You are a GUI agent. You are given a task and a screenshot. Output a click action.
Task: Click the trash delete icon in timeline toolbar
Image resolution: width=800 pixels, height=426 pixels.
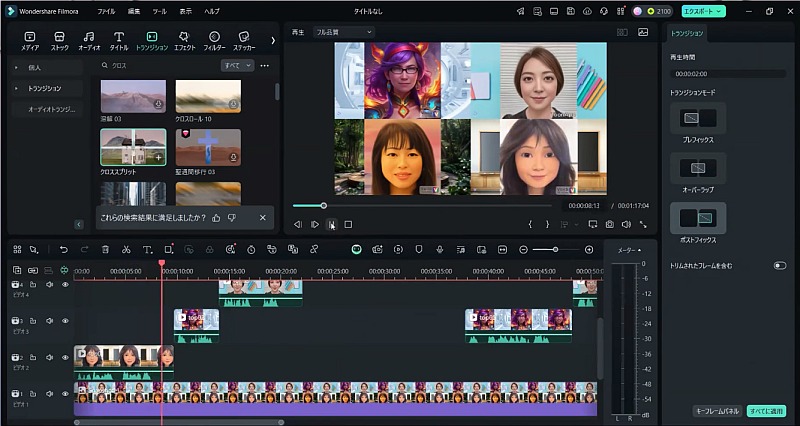click(x=105, y=249)
